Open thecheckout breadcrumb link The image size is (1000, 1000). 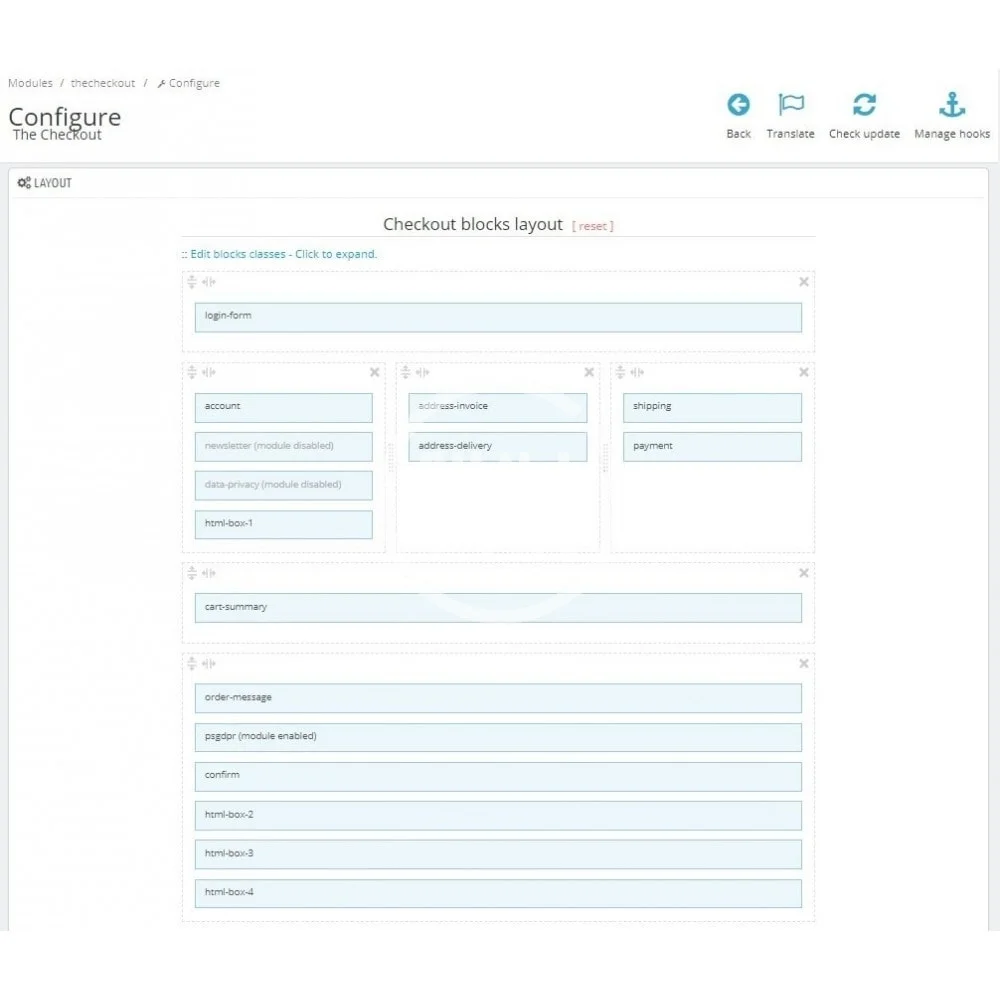coord(103,83)
